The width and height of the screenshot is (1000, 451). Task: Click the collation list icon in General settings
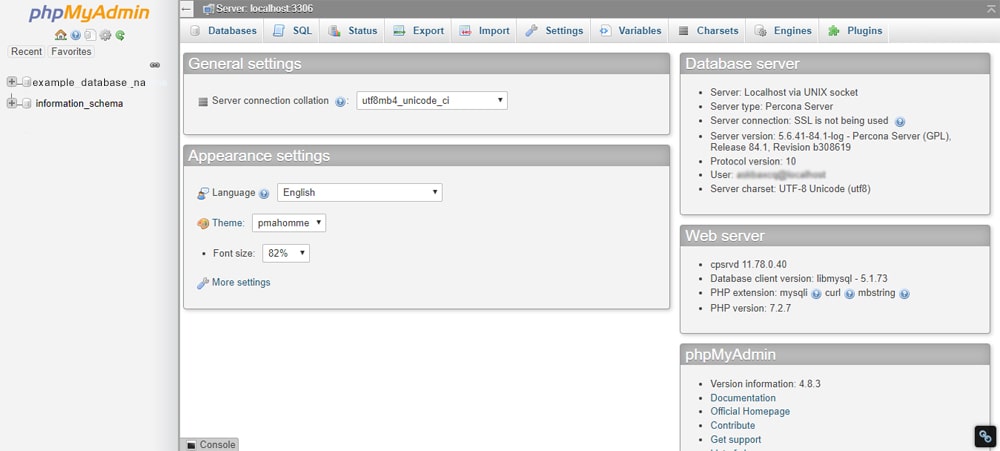(203, 101)
